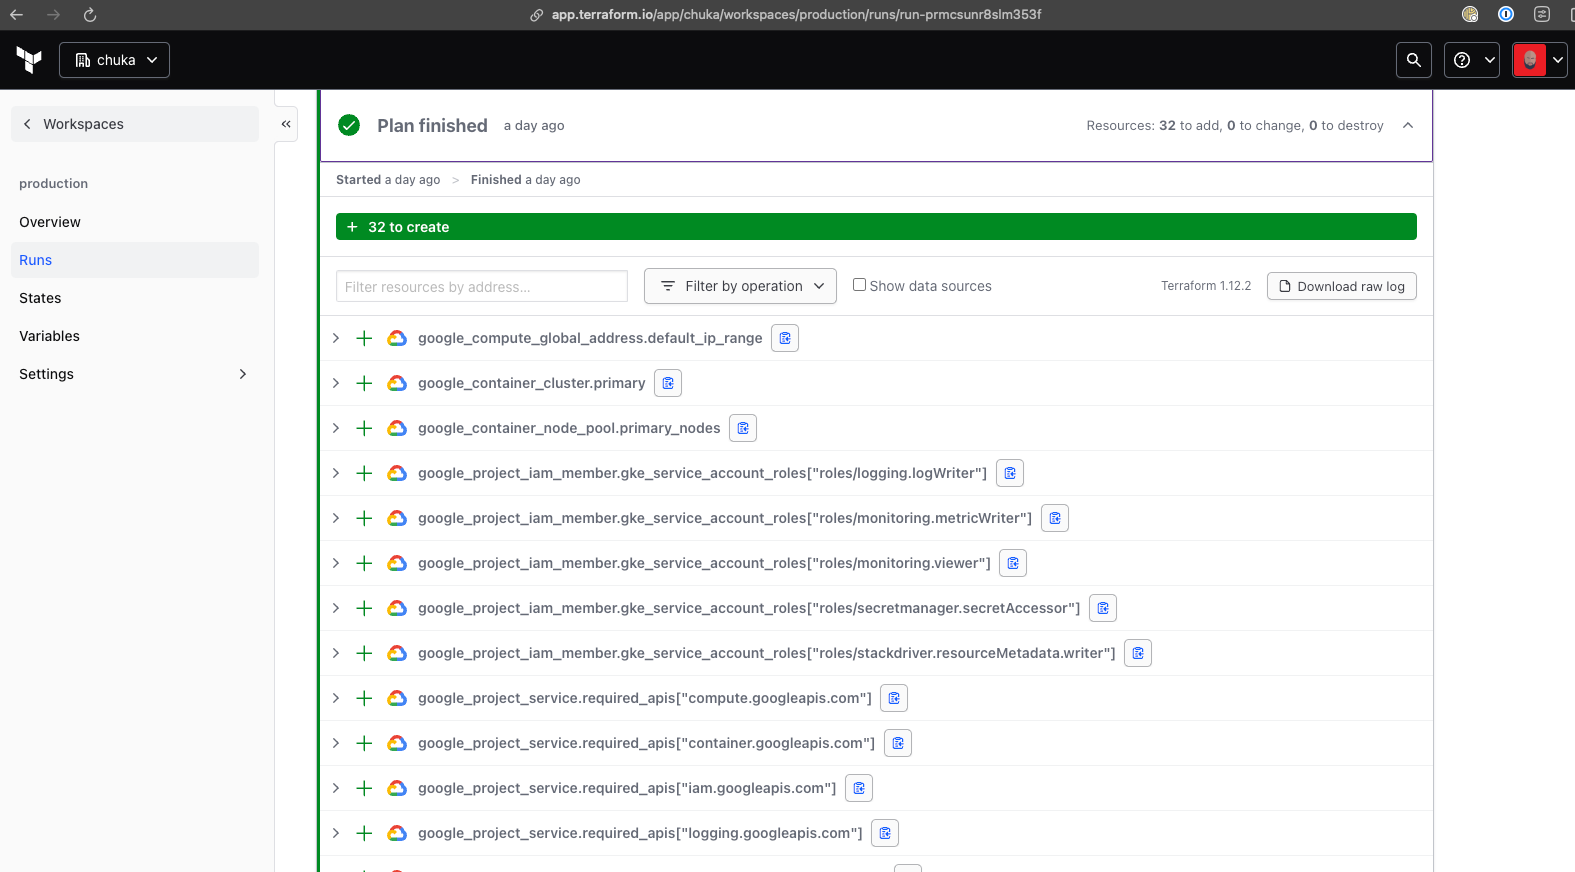Copy address of logging.googleapis.com resource
The image size is (1575, 872).
[885, 833]
